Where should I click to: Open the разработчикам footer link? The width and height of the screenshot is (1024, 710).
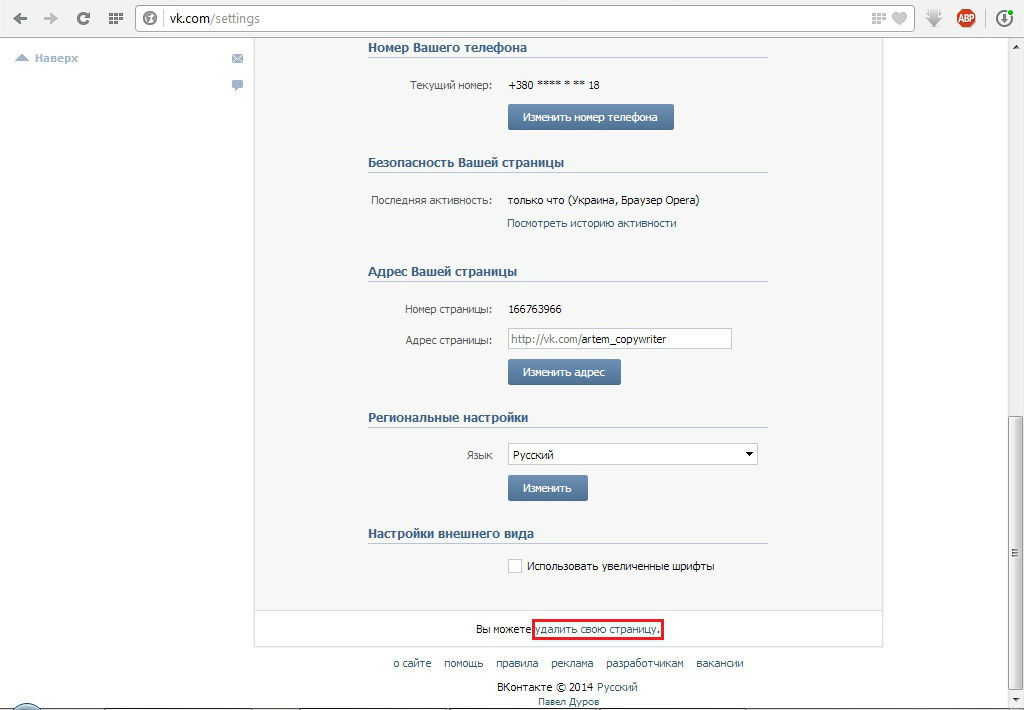coord(645,664)
